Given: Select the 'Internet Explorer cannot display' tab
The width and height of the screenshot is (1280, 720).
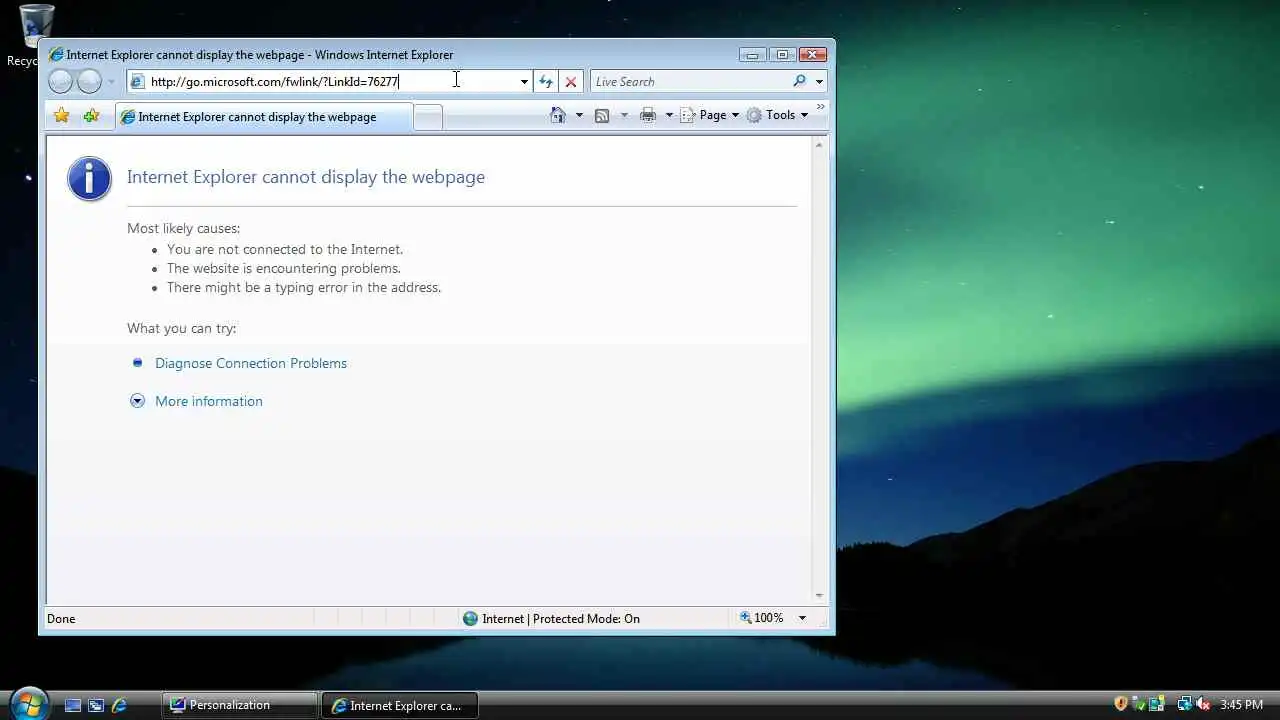Looking at the screenshot, I should pos(263,117).
